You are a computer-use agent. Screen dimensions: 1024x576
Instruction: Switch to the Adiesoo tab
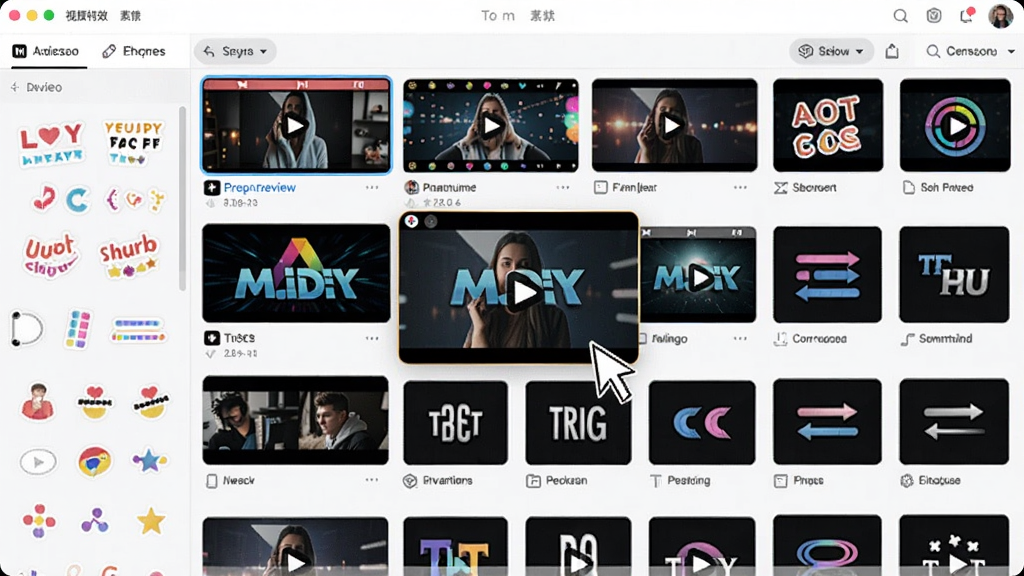(x=46, y=51)
